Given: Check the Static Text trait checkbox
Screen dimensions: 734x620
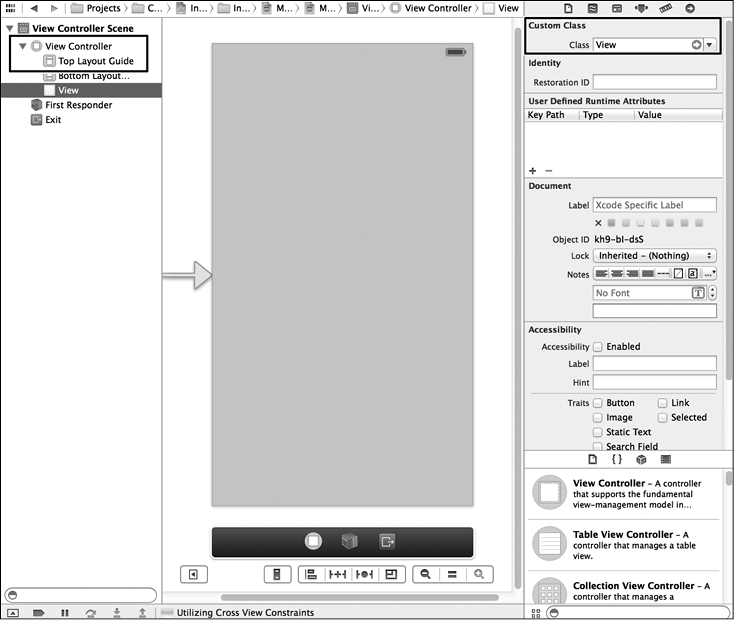Looking at the screenshot, I should coord(598,432).
